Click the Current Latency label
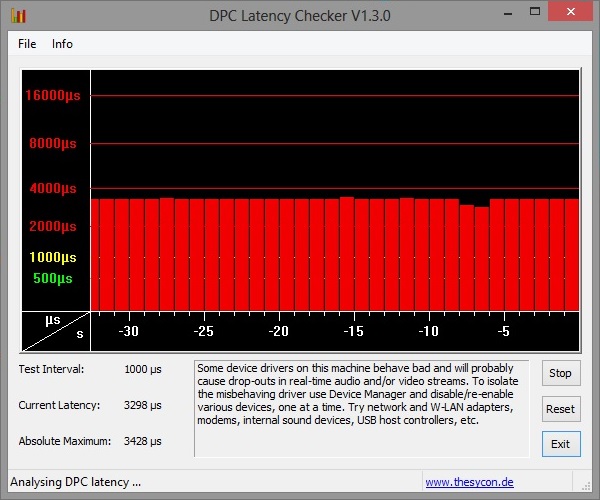The width and height of the screenshot is (600, 500). pyautogui.click(x=59, y=405)
